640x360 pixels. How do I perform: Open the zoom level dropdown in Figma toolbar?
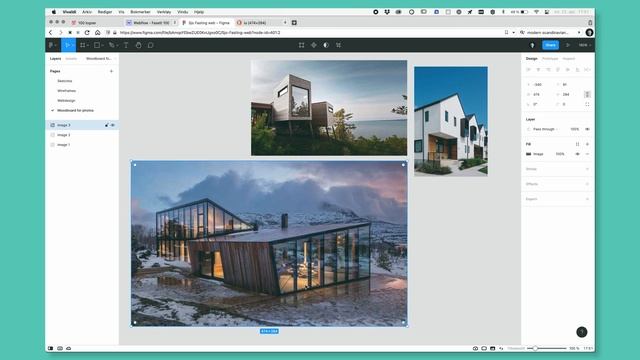tap(585, 45)
